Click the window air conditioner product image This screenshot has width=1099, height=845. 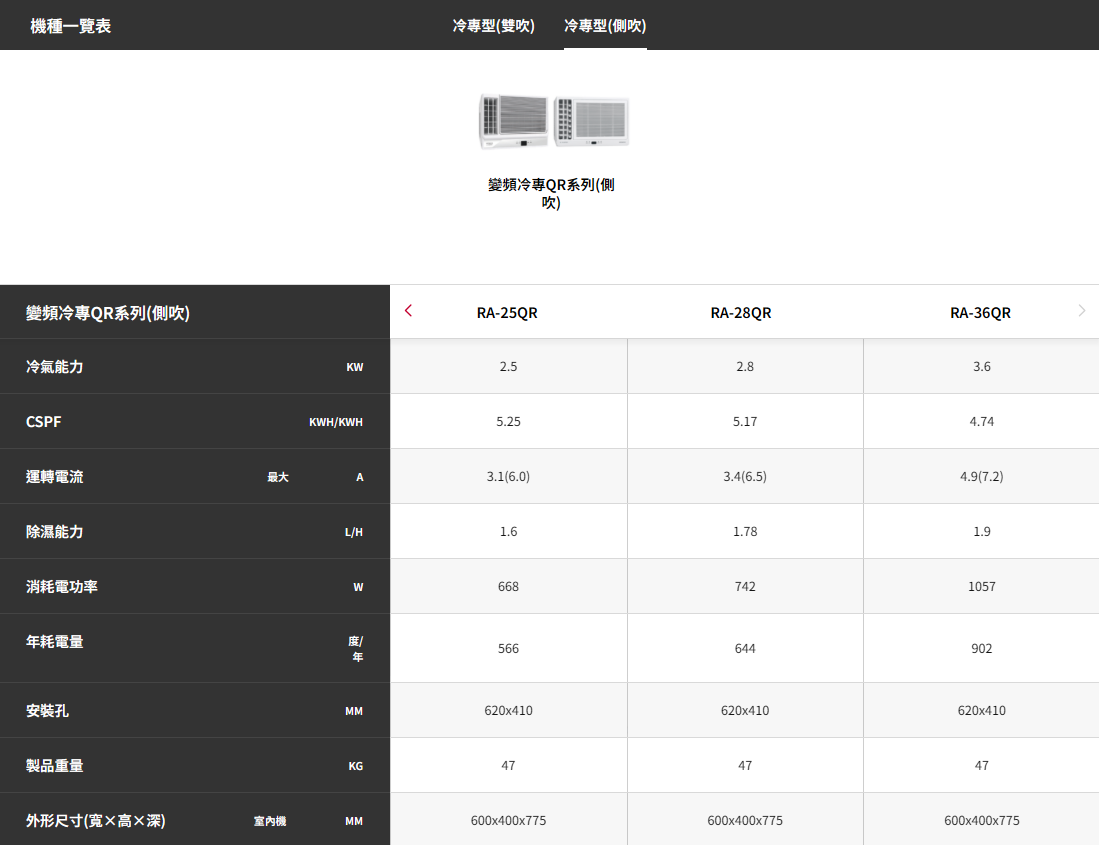(554, 122)
